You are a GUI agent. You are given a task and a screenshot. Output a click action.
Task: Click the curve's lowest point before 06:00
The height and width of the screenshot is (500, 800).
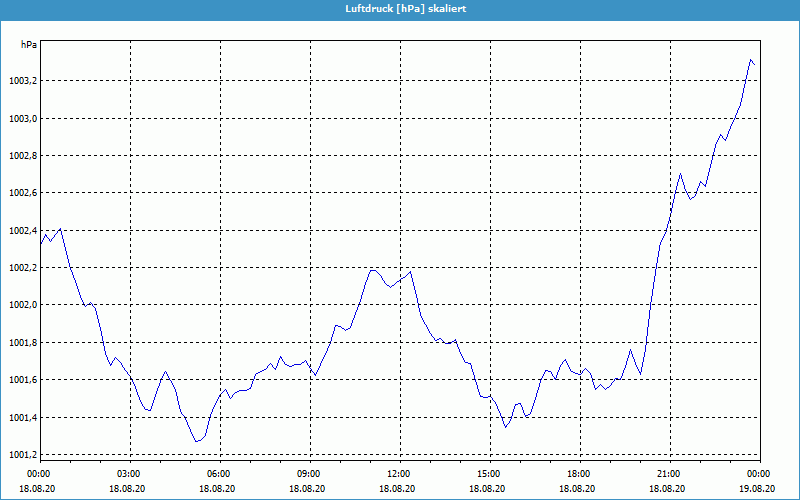pos(197,441)
